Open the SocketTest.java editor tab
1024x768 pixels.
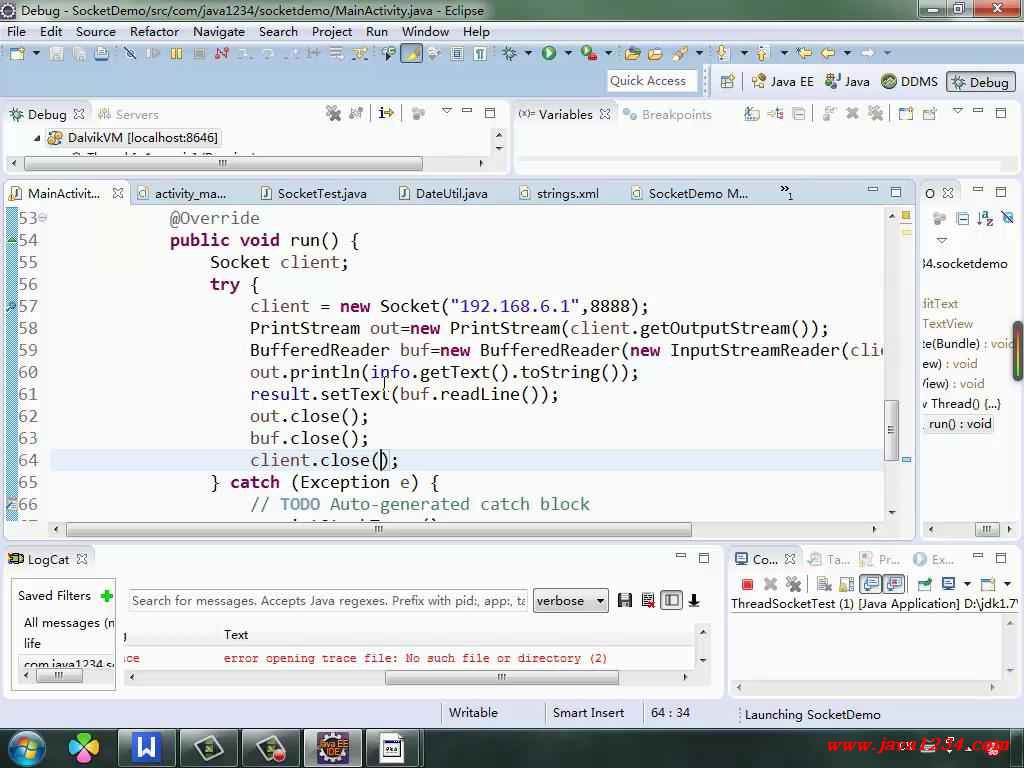click(x=313, y=193)
